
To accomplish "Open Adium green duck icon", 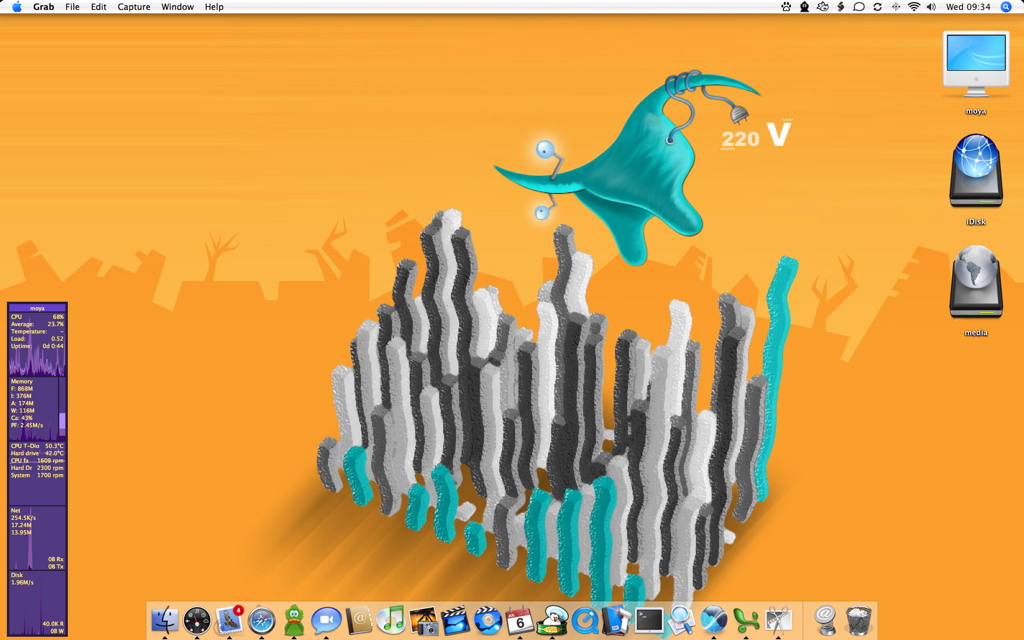I will 294,620.
